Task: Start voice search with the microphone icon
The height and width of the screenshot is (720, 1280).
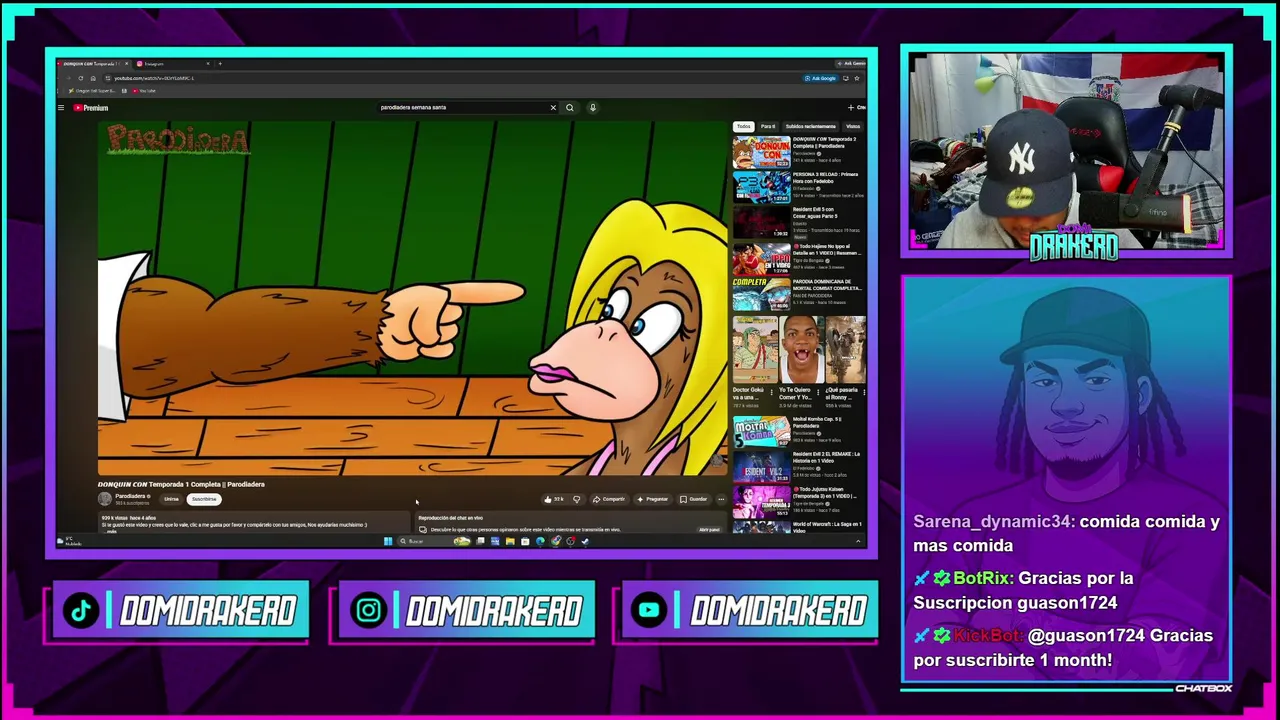Action: point(592,108)
